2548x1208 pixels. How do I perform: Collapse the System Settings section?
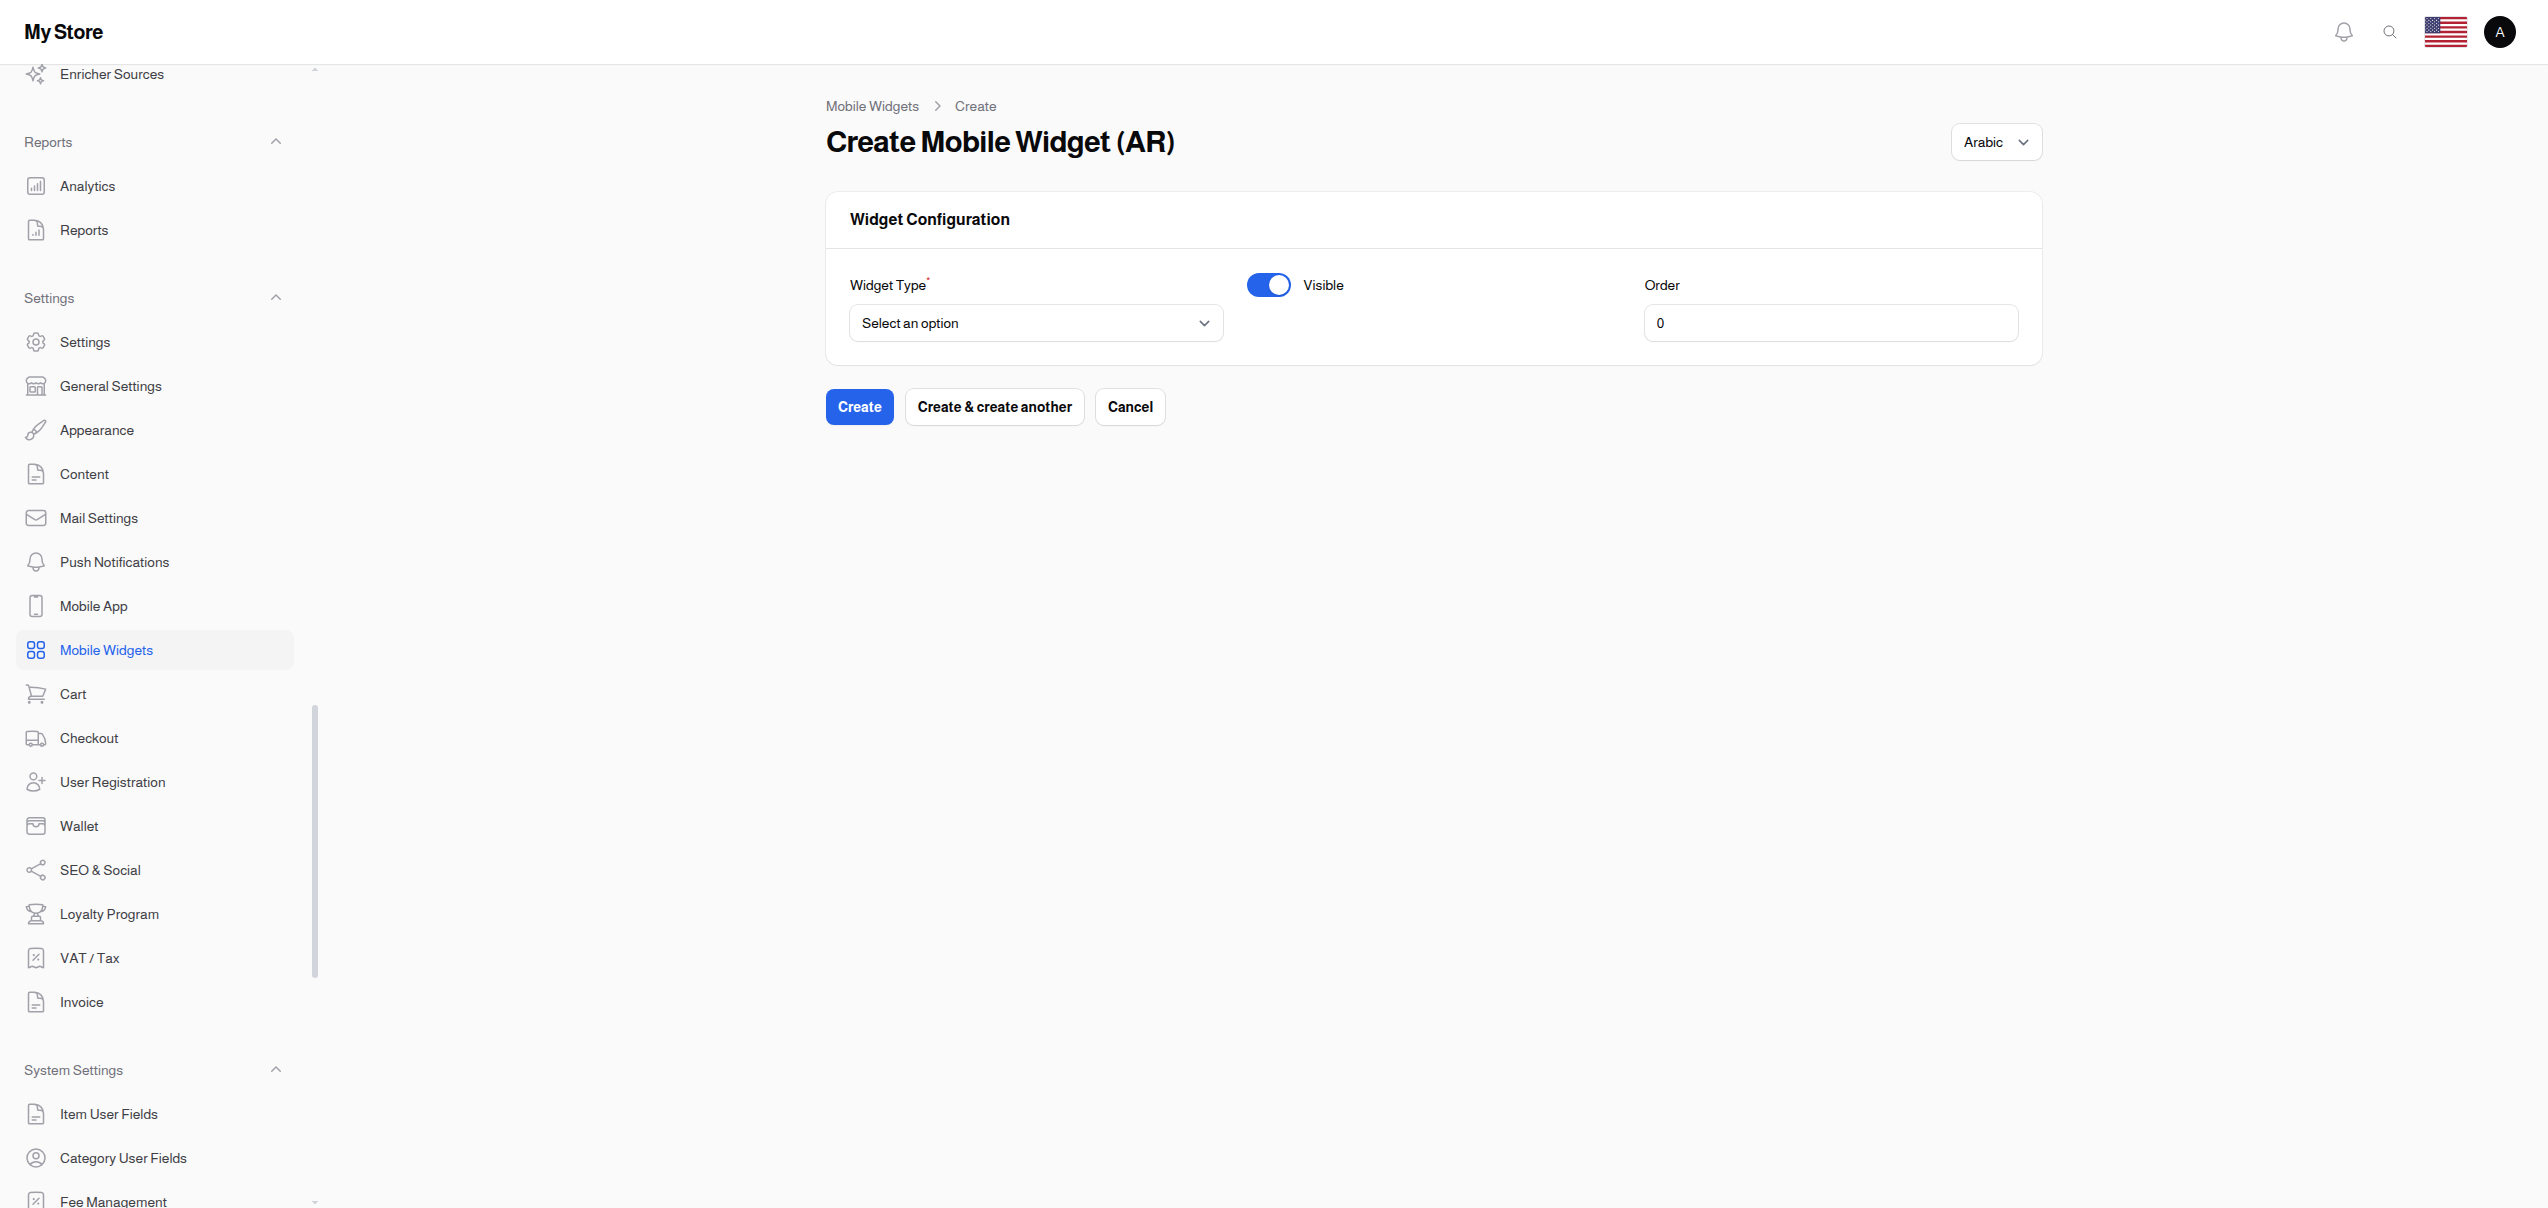click(276, 1069)
